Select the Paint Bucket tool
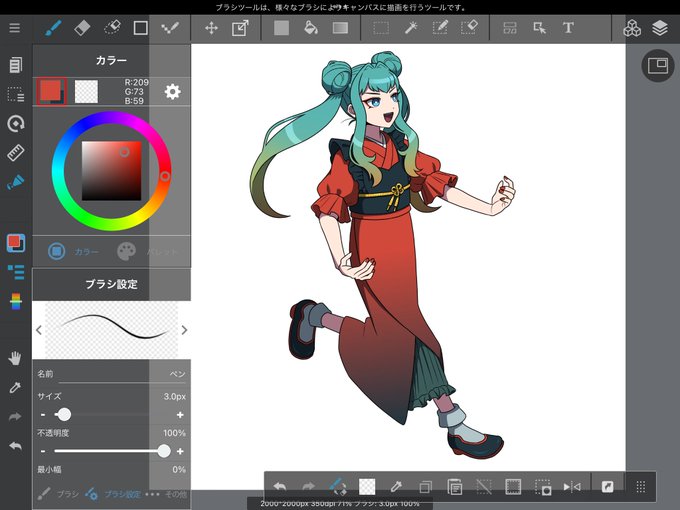 (311, 28)
